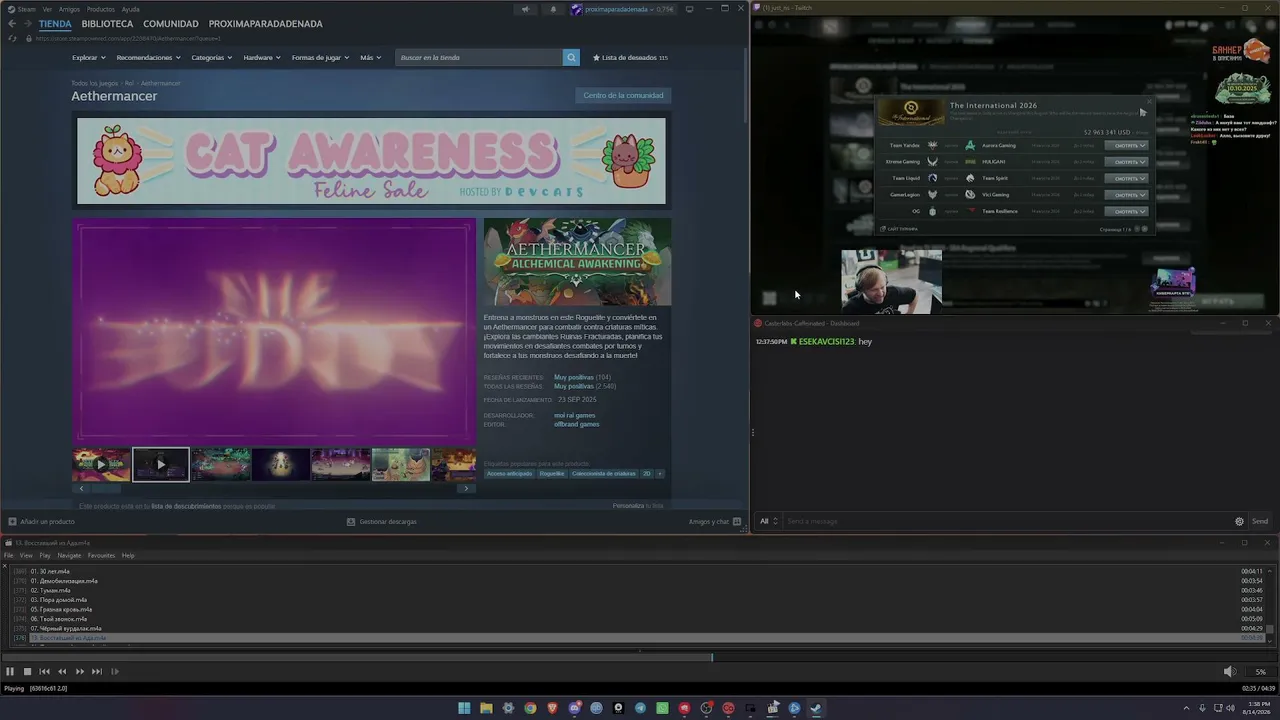Switch to the TIENDA tab
This screenshot has height=720, width=1280.
click(55, 24)
